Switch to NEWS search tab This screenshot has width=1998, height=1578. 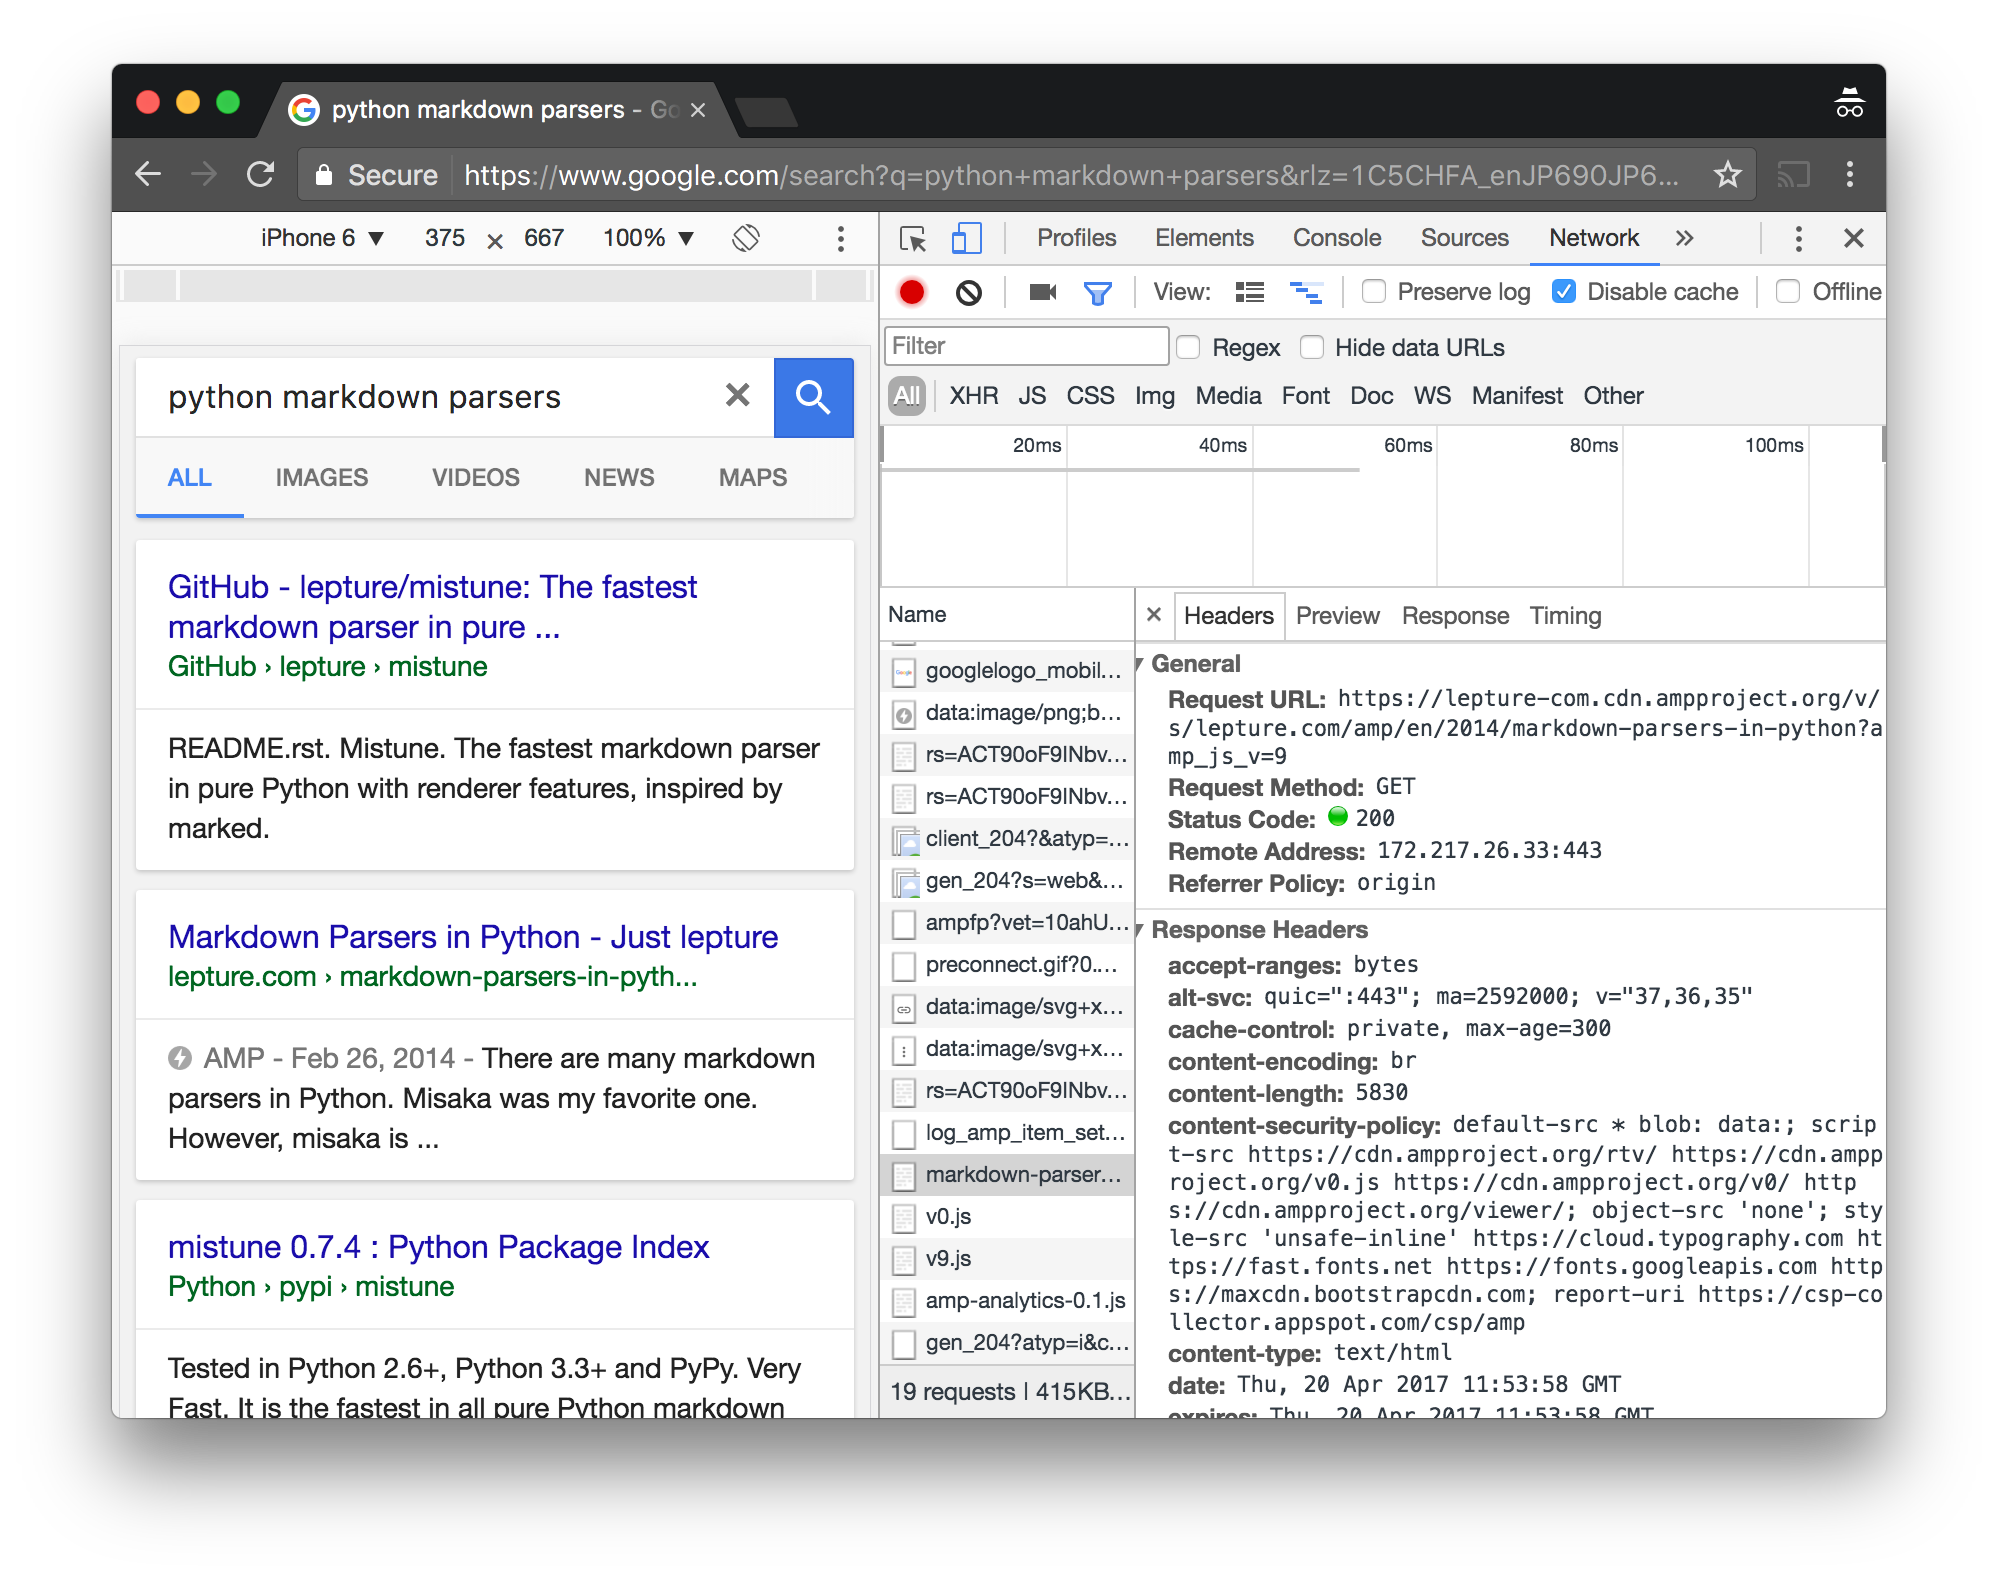click(619, 478)
